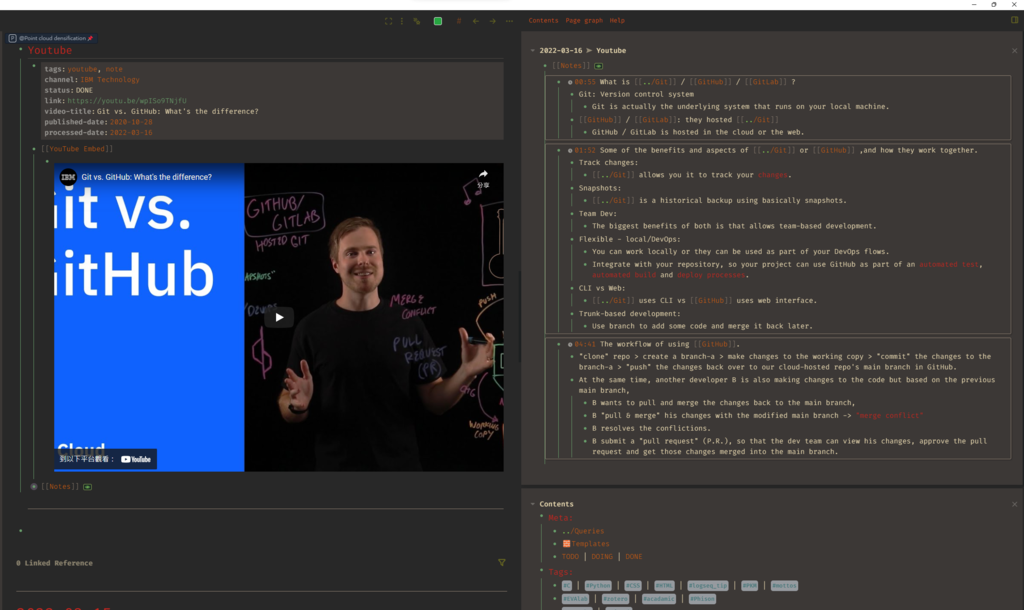Toggle the Youtube heading block bullet
The width and height of the screenshot is (1024, 610).
click(21, 50)
